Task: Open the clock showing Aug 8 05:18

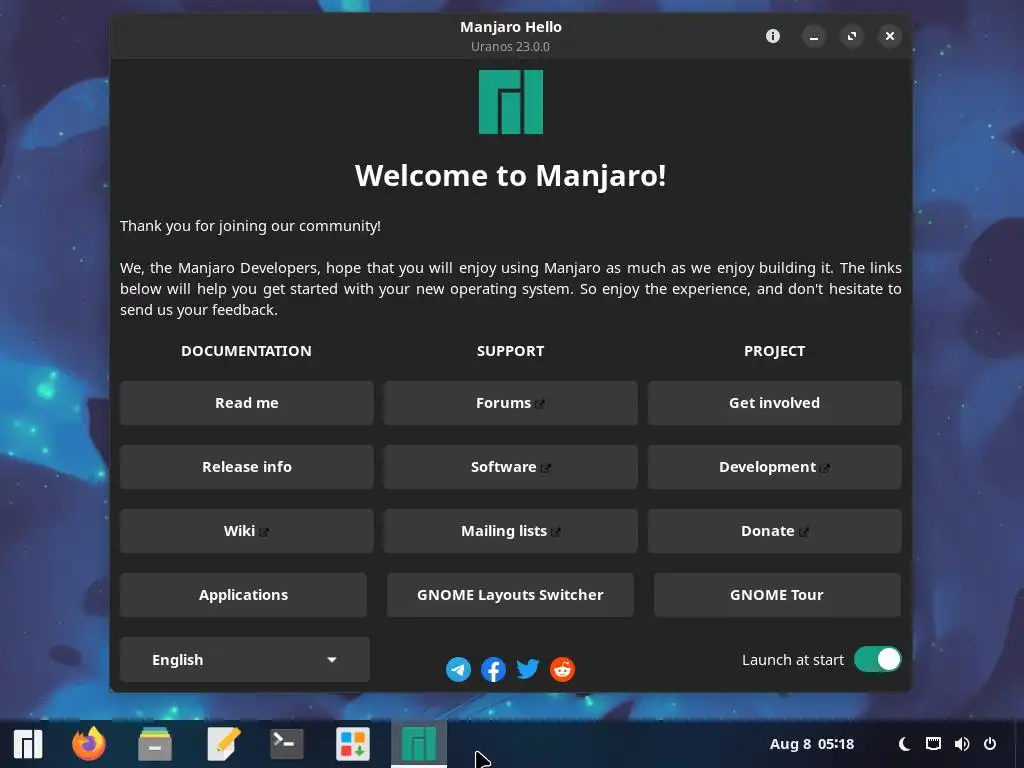Action: [x=812, y=744]
